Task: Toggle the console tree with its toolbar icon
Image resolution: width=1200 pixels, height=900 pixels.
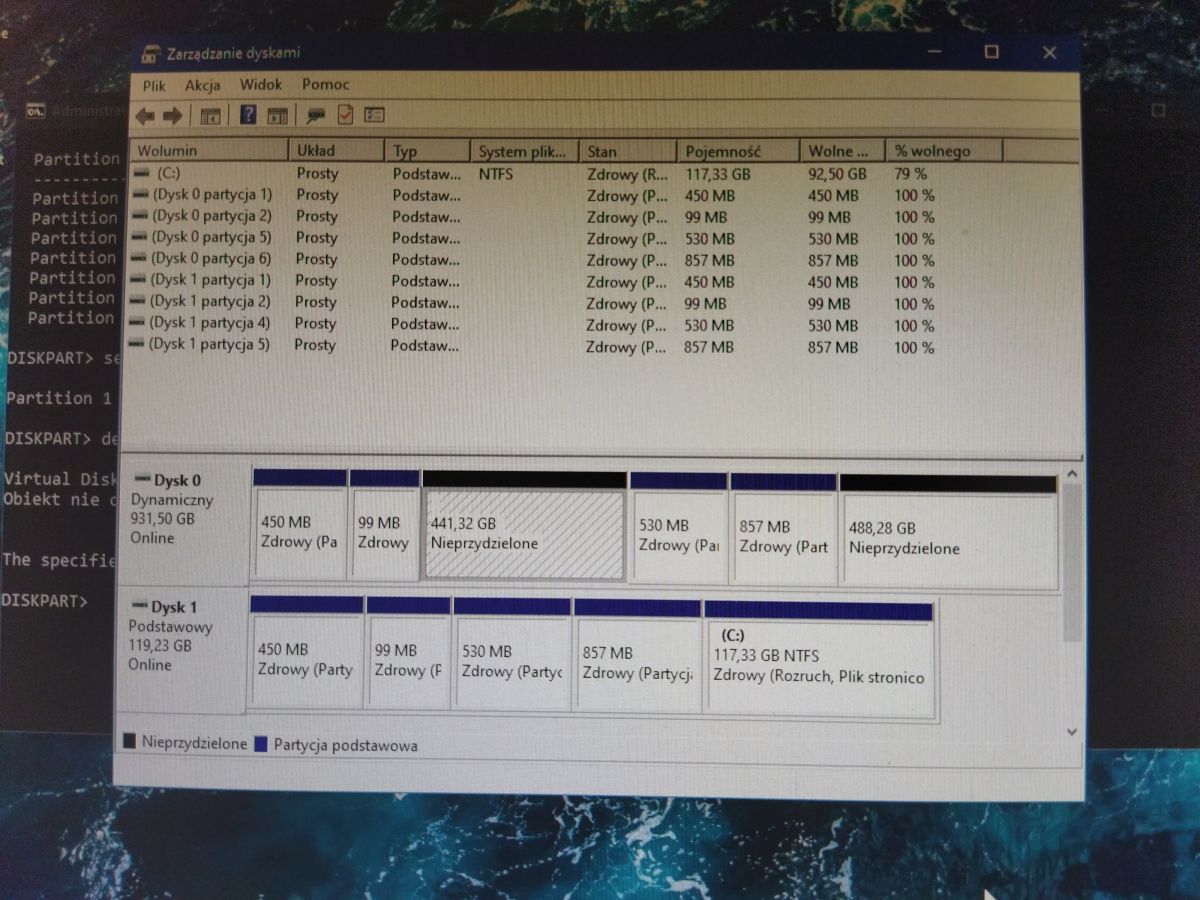Action: tap(209, 115)
